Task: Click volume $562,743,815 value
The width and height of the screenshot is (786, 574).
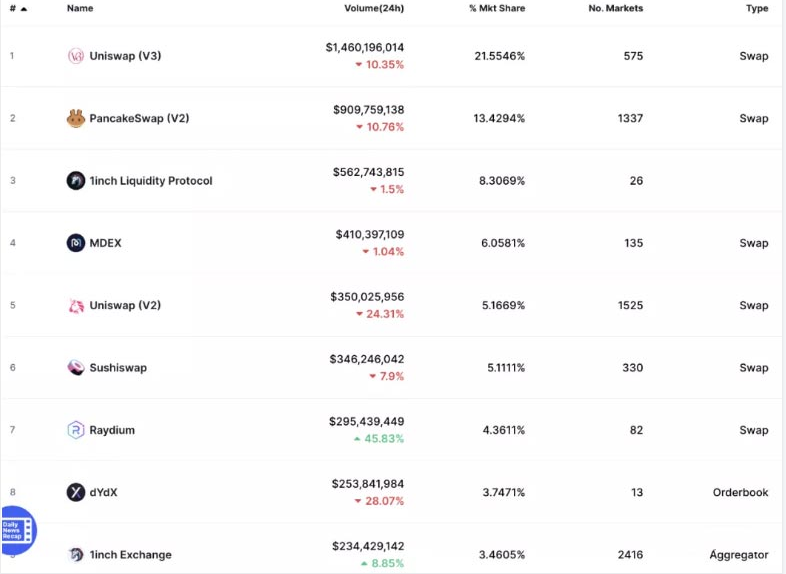Action: click(368, 172)
